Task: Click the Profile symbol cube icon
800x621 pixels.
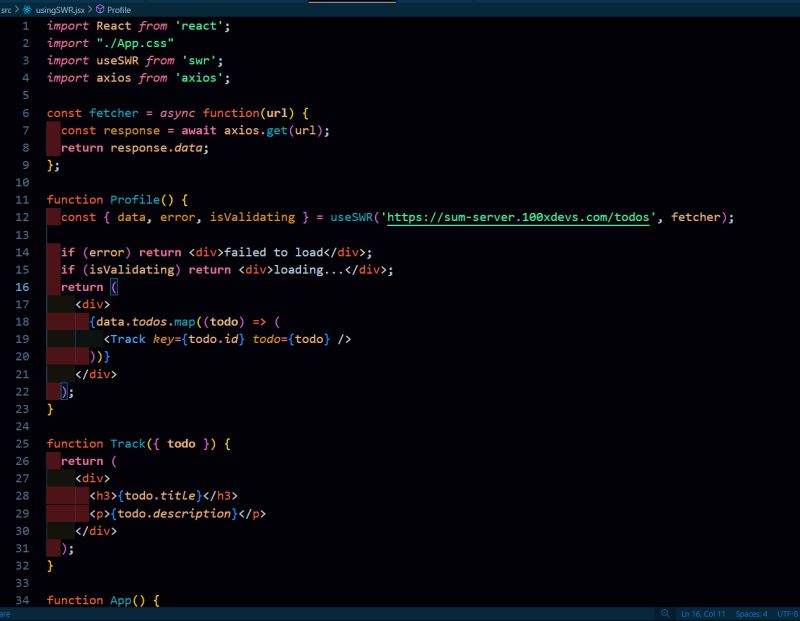Action: pyautogui.click(x=99, y=8)
